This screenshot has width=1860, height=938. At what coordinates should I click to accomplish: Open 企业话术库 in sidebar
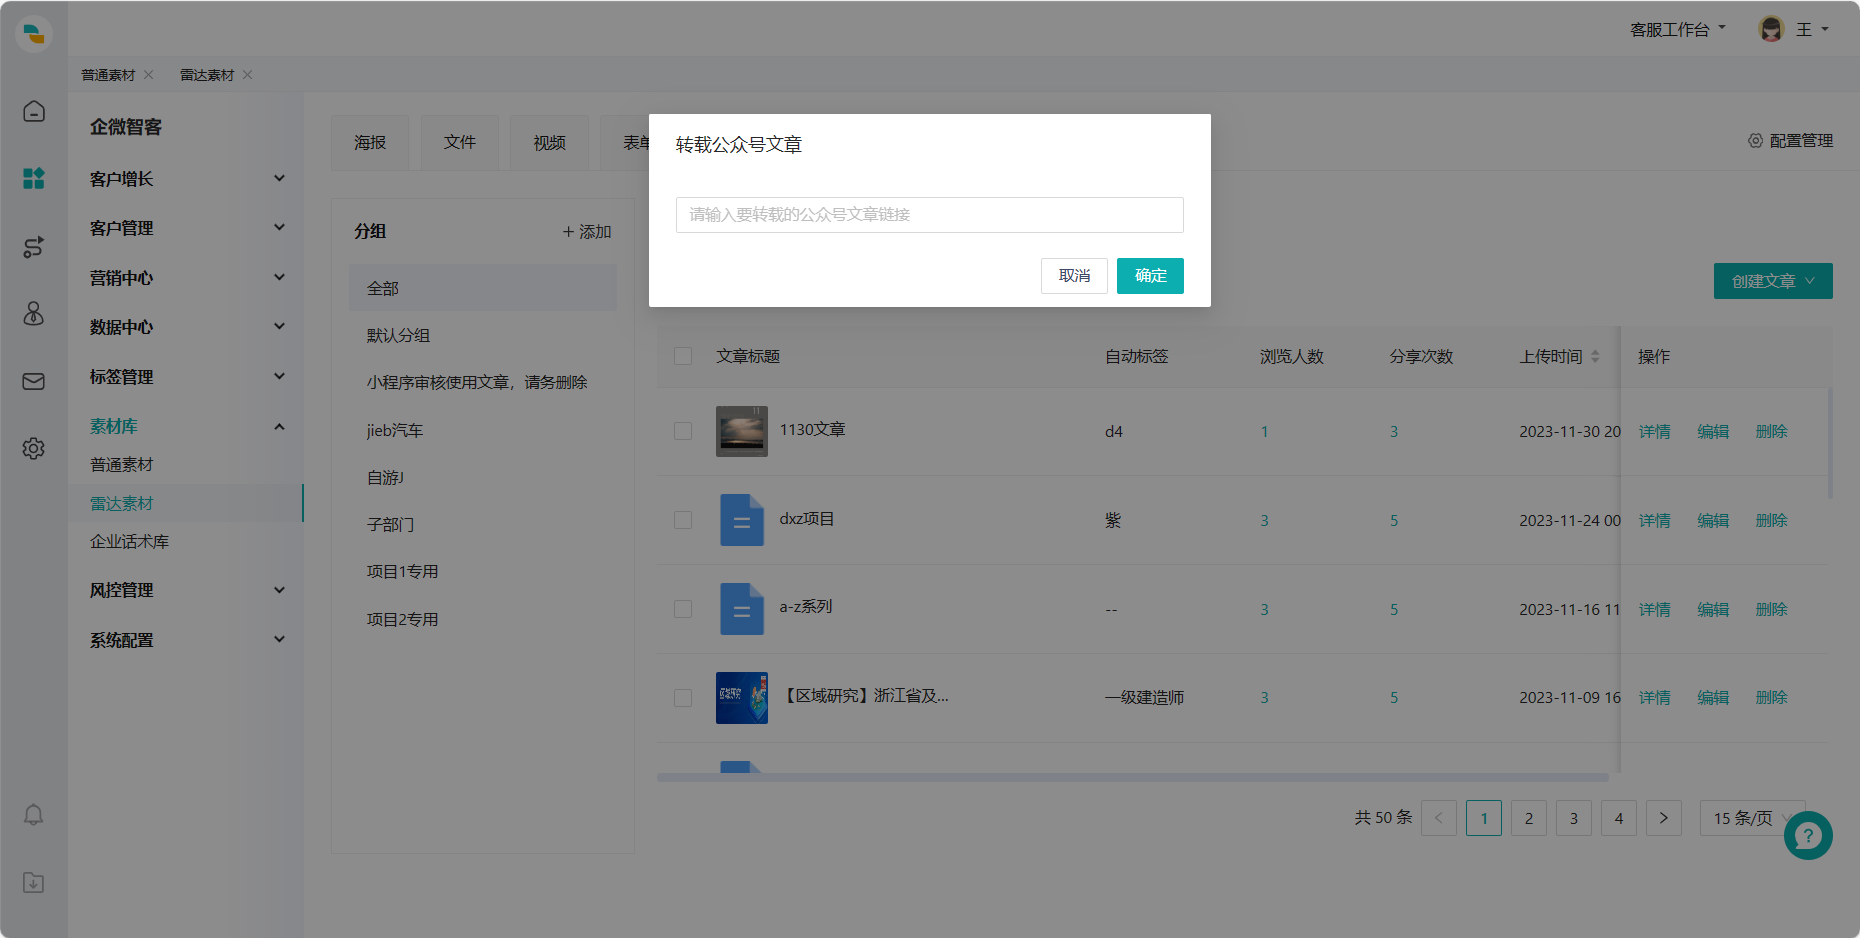(x=130, y=541)
